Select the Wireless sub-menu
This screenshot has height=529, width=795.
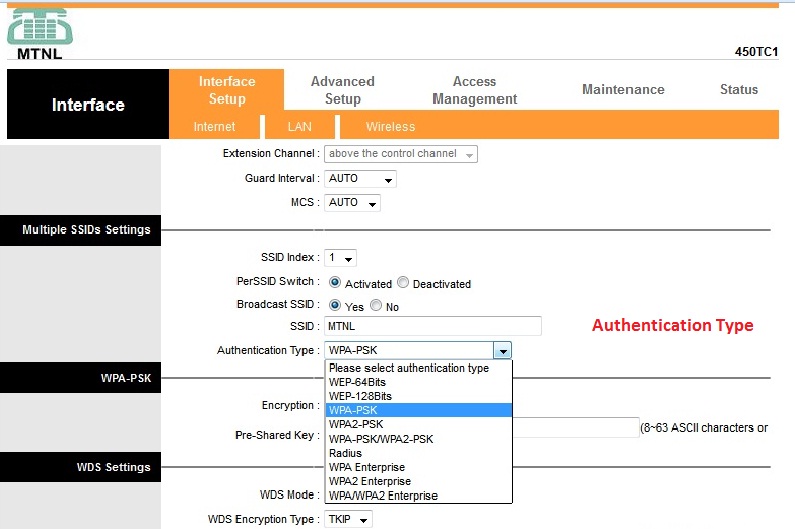390,127
